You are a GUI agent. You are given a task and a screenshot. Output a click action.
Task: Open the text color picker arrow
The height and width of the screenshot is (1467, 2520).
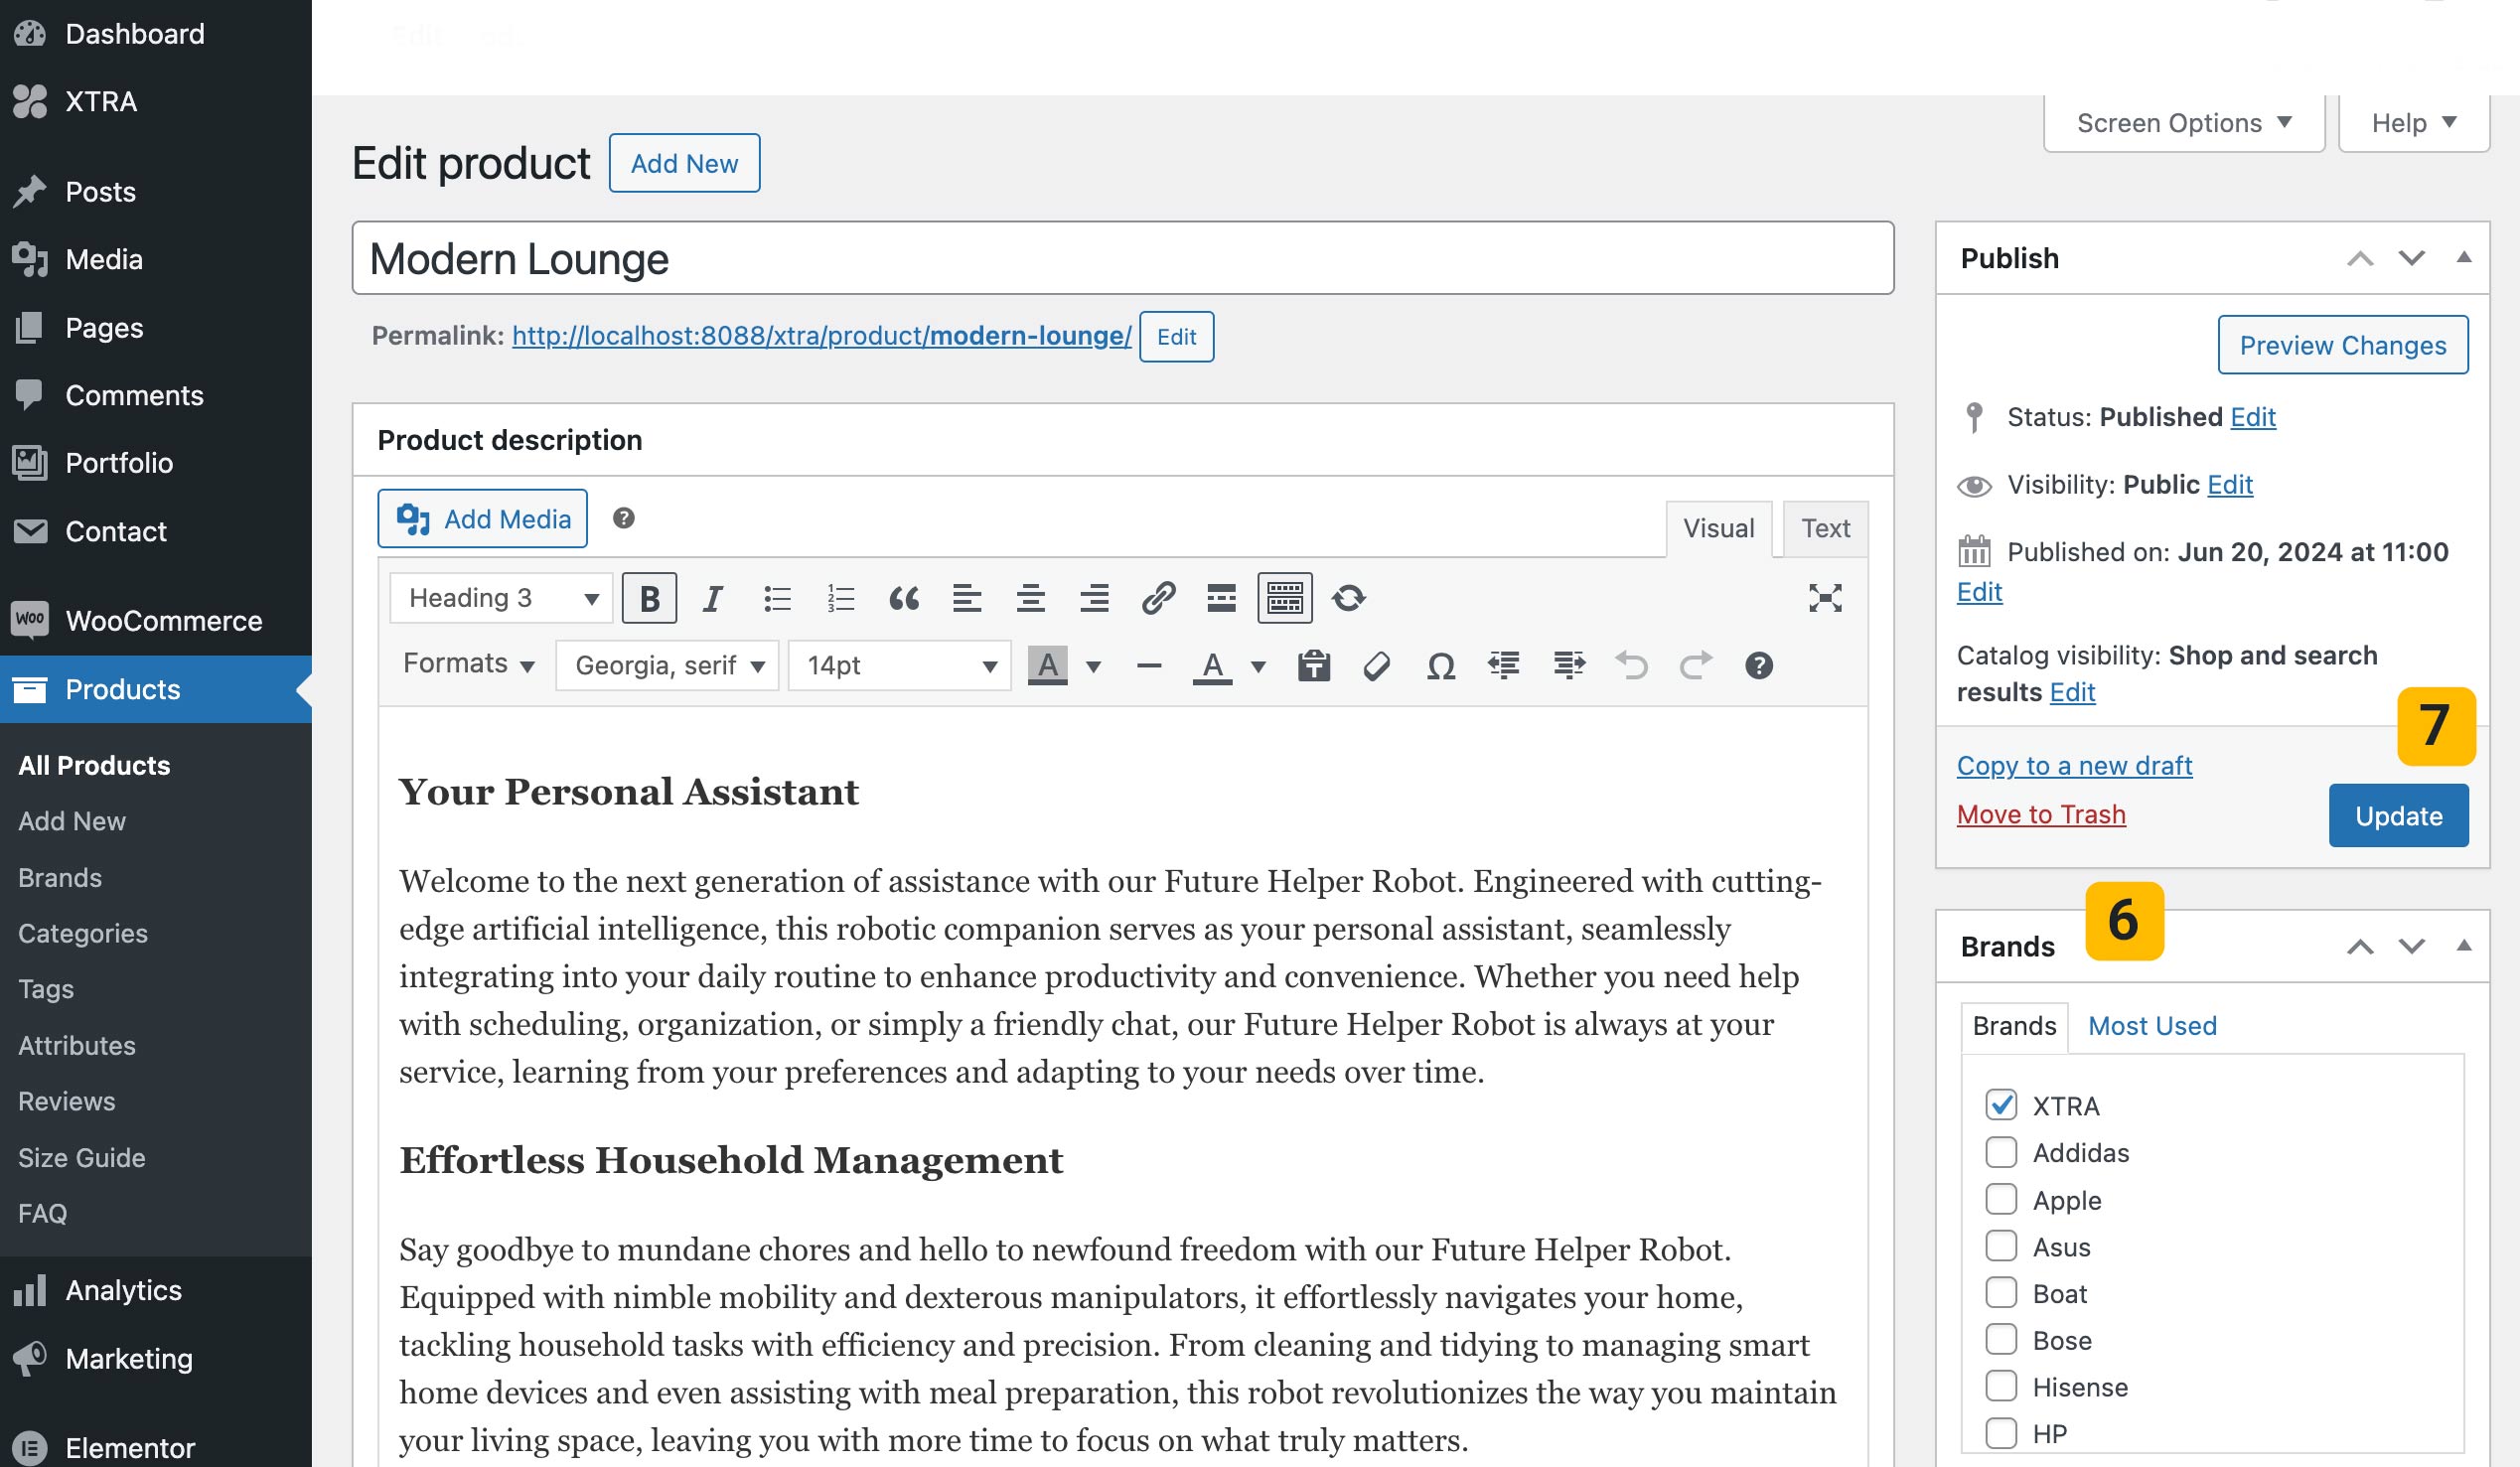click(1258, 665)
